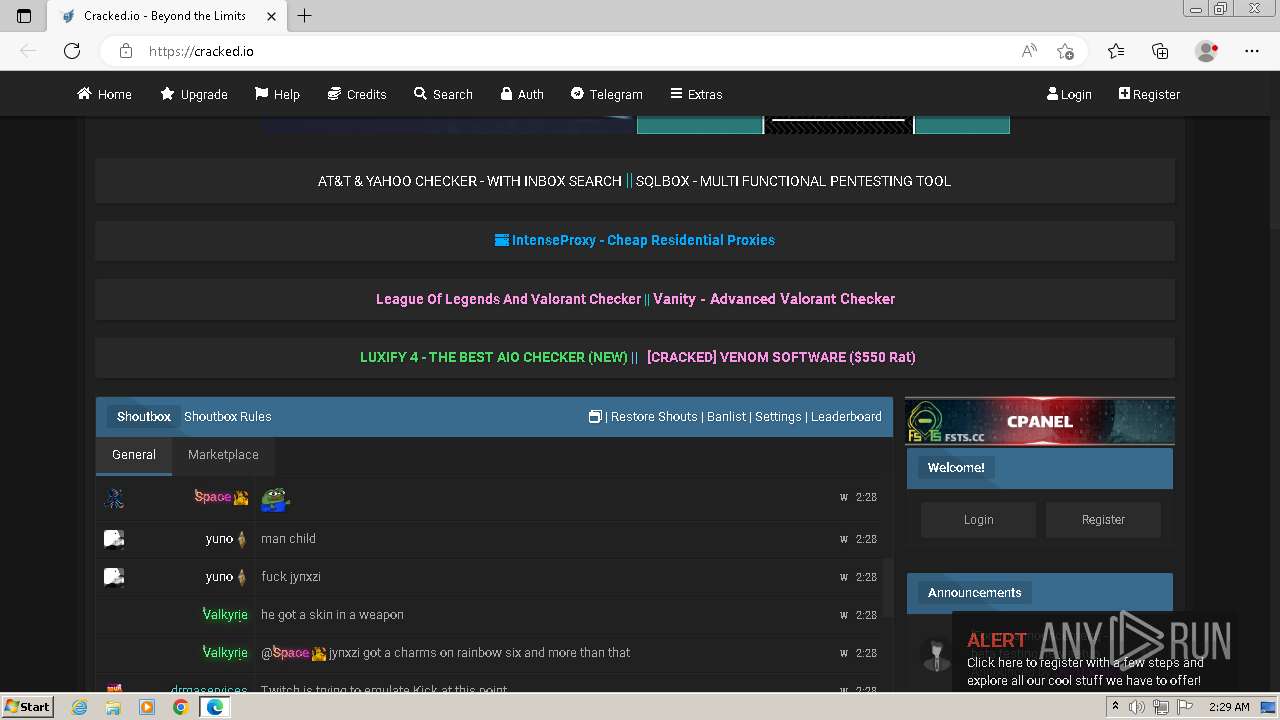Screen dimensions: 1280x720
Task: Open Credits in site navigation
Action: pos(357,94)
